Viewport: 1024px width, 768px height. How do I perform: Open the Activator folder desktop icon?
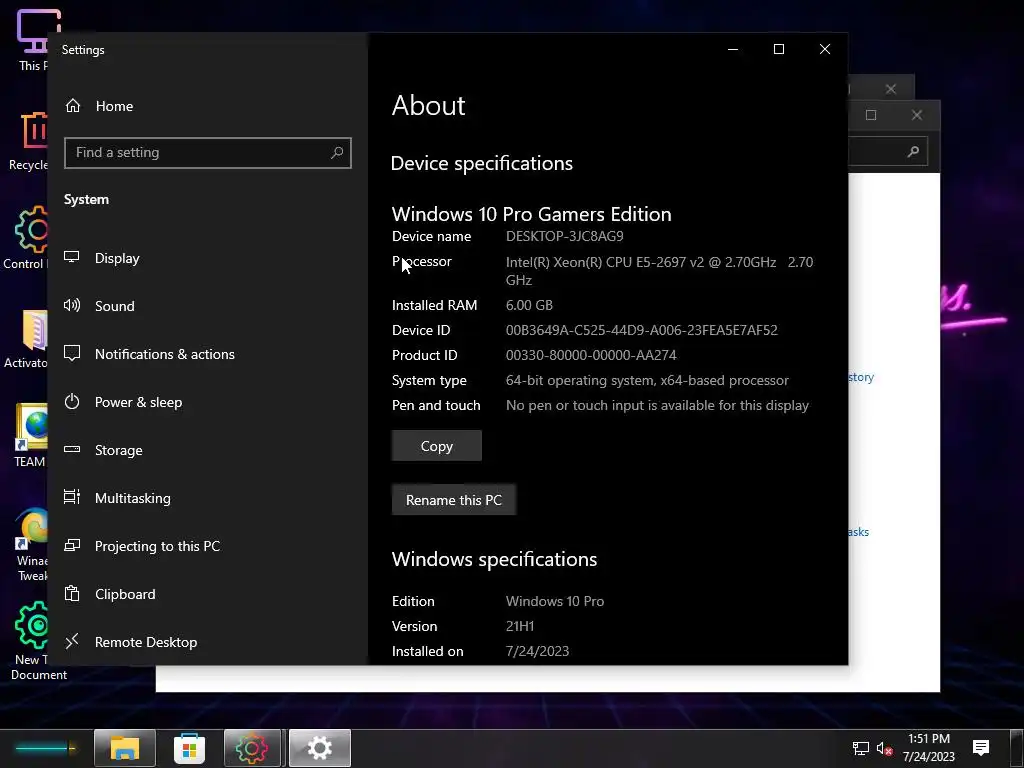coord(26,340)
